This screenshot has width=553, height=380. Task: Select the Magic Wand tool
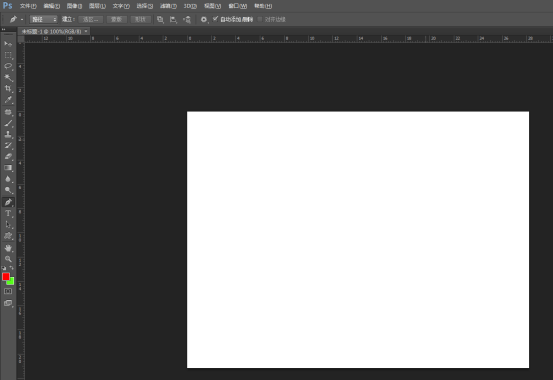click(x=8, y=78)
